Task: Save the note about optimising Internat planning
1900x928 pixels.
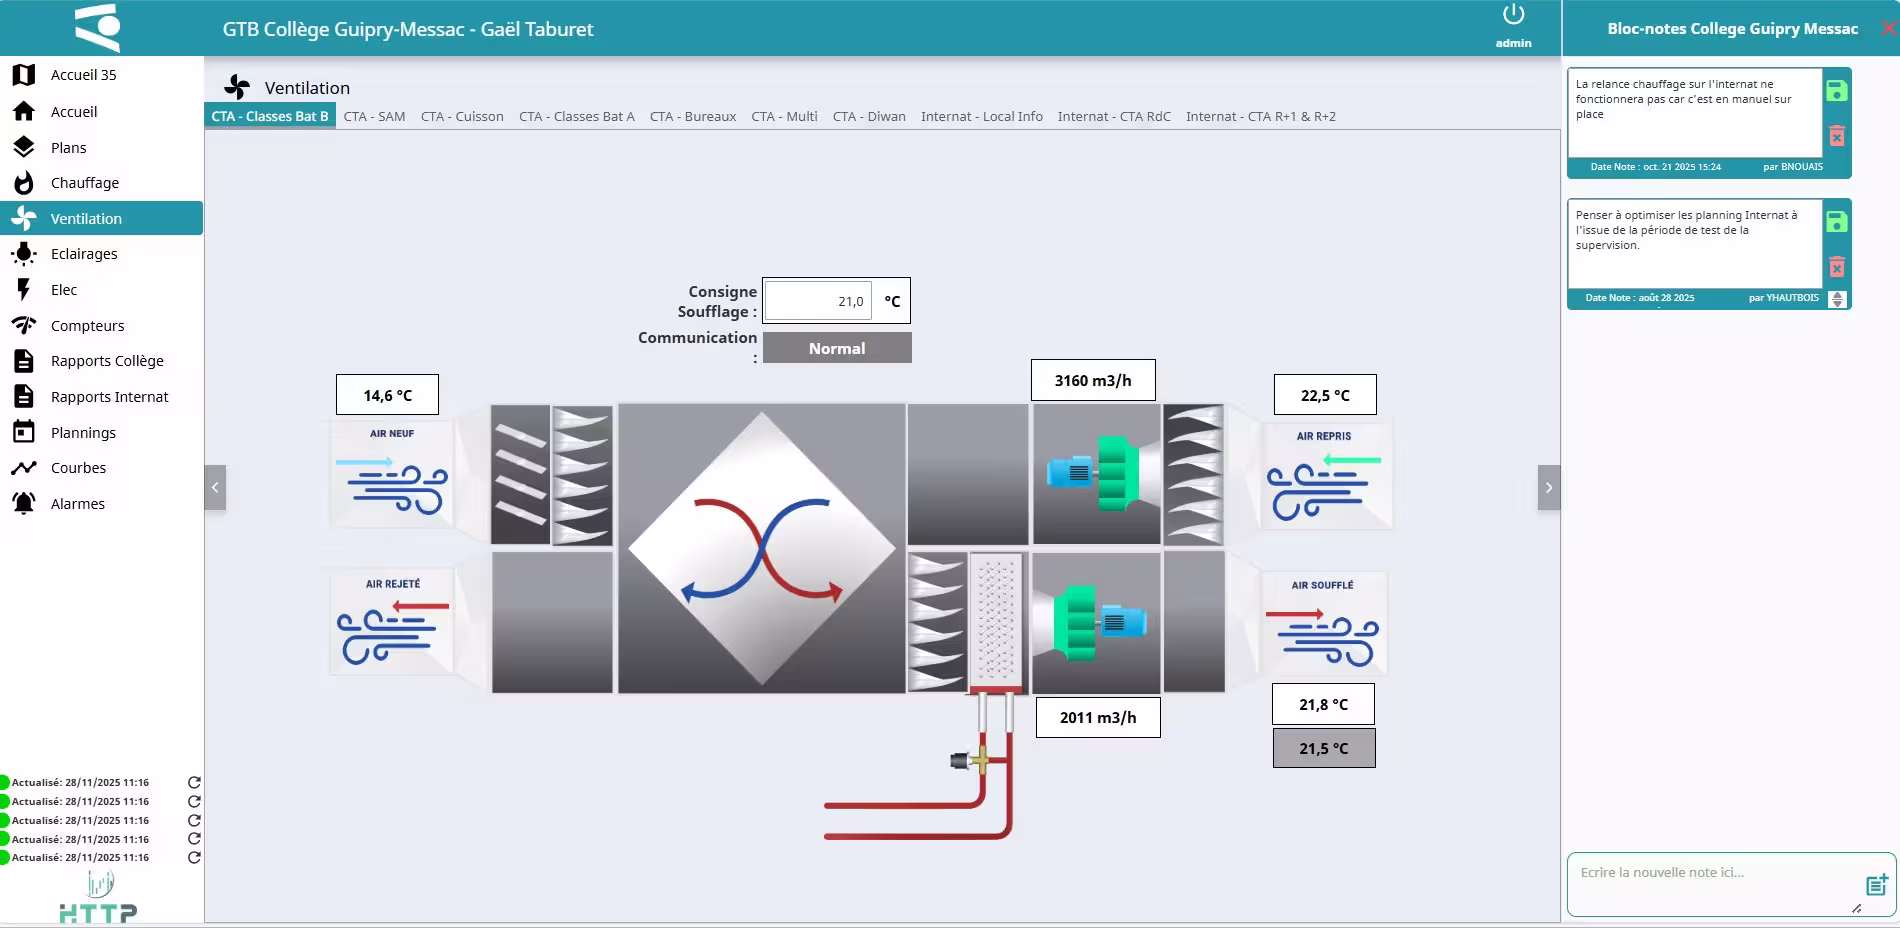Action: (1836, 222)
